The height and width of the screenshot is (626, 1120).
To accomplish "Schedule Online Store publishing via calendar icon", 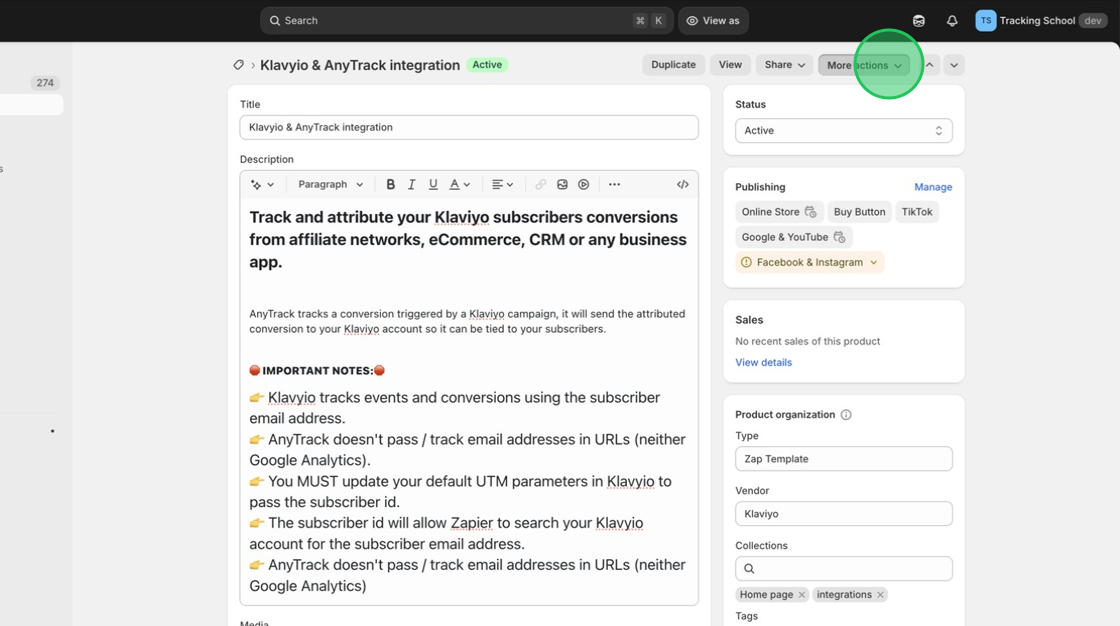I will click(811, 212).
